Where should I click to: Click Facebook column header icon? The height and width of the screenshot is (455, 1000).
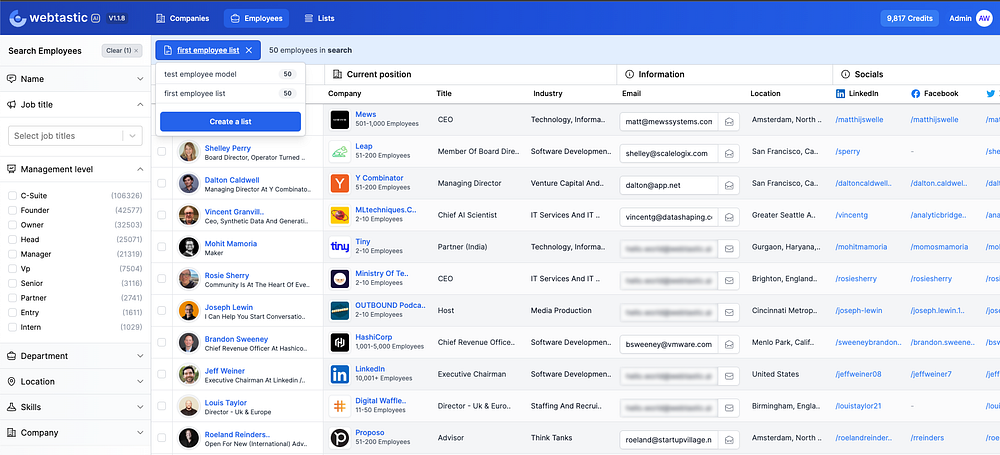(x=915, y=93)
